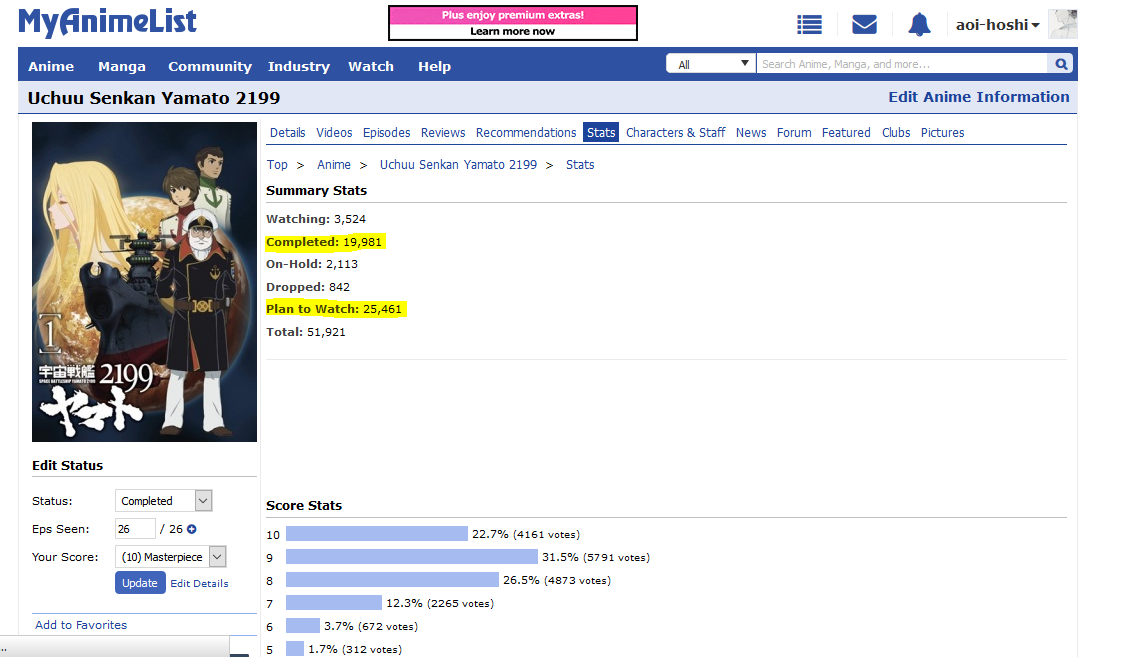Switch to the Reviews tab

pos(443,132)
